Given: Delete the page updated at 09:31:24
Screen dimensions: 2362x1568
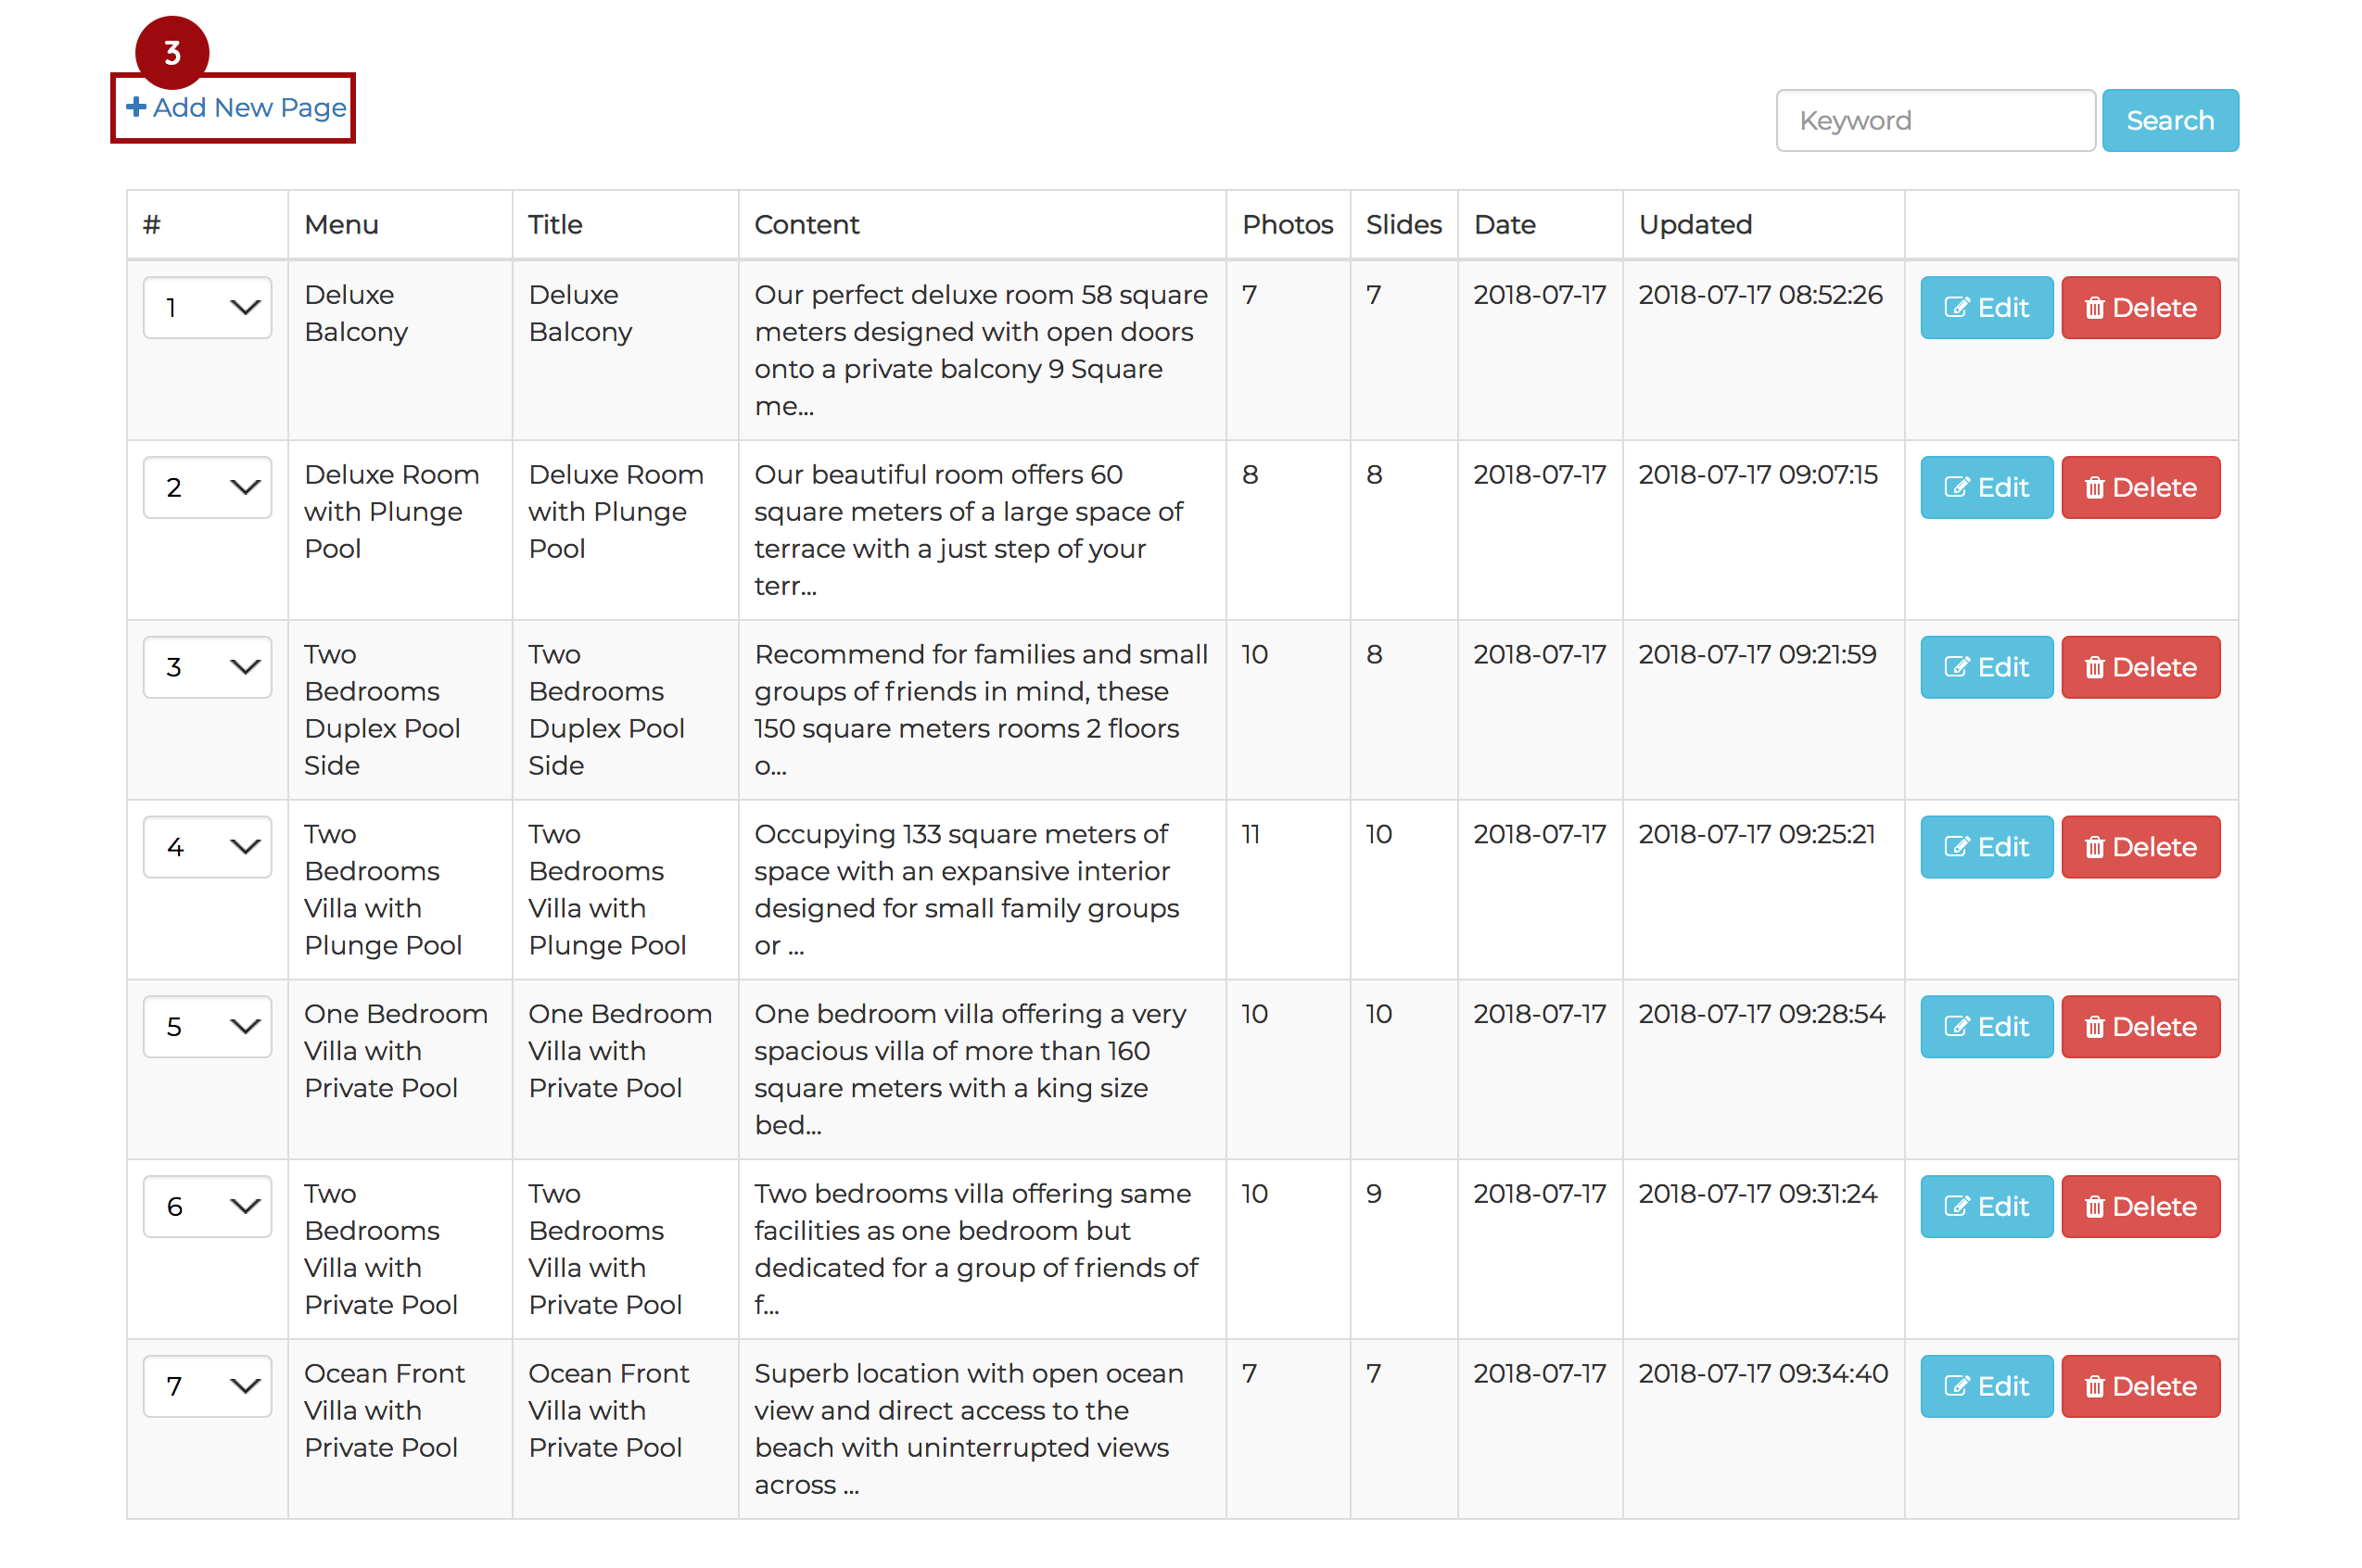Looking at the screenshot, I should click(2140, 1207).
